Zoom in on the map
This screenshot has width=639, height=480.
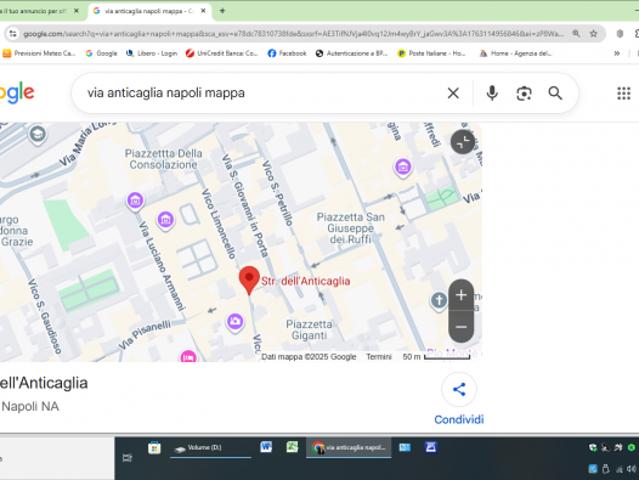(x=461, y=295)
